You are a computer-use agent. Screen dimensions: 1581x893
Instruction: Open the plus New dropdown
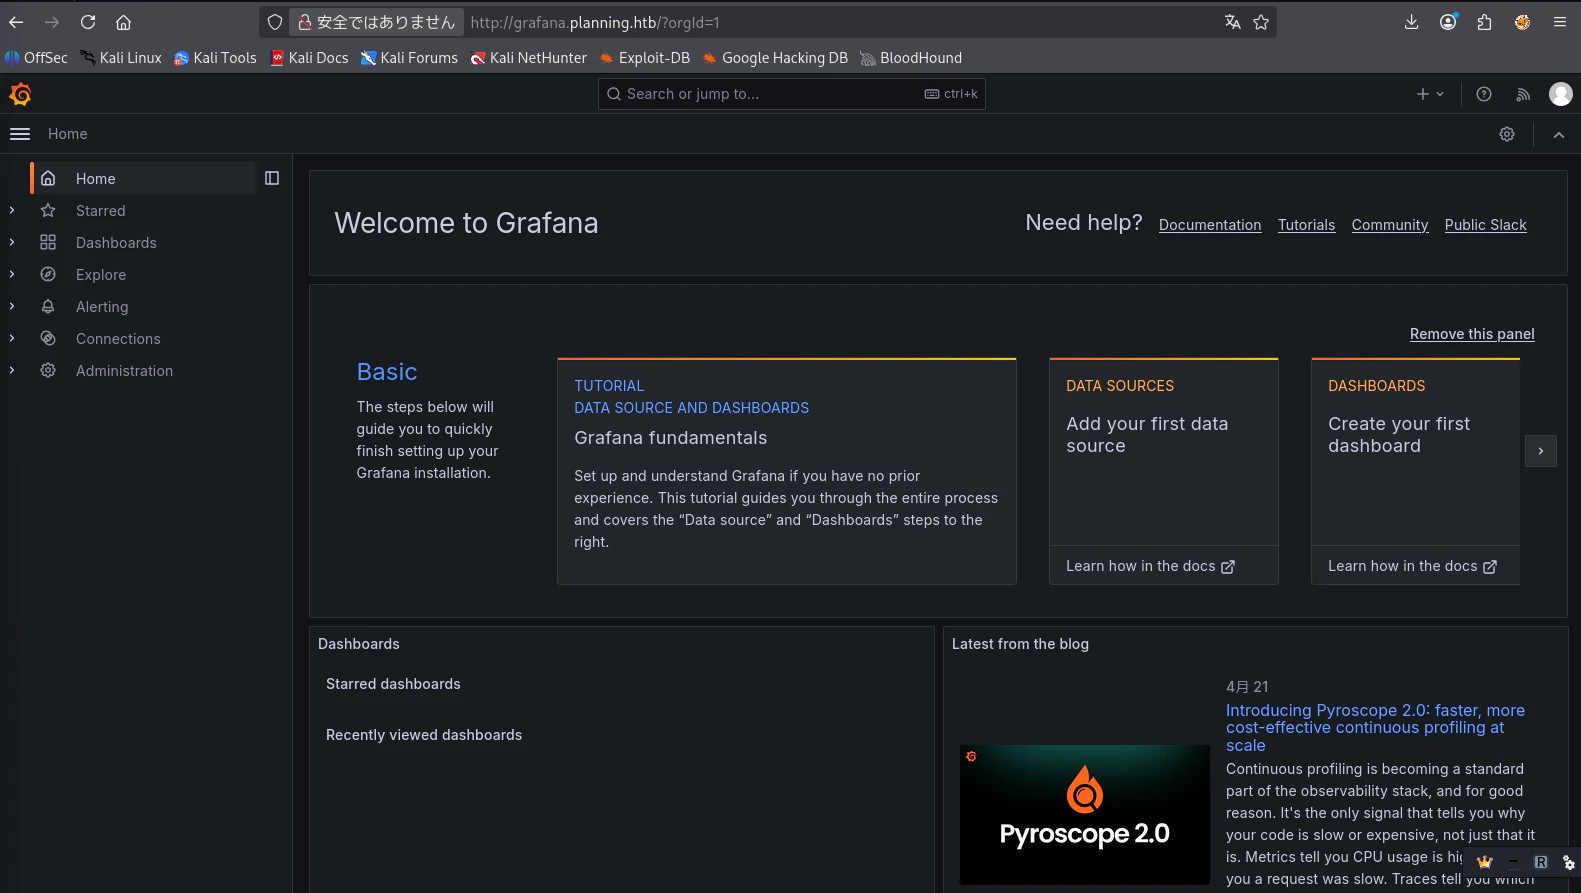click(1430, 94)
